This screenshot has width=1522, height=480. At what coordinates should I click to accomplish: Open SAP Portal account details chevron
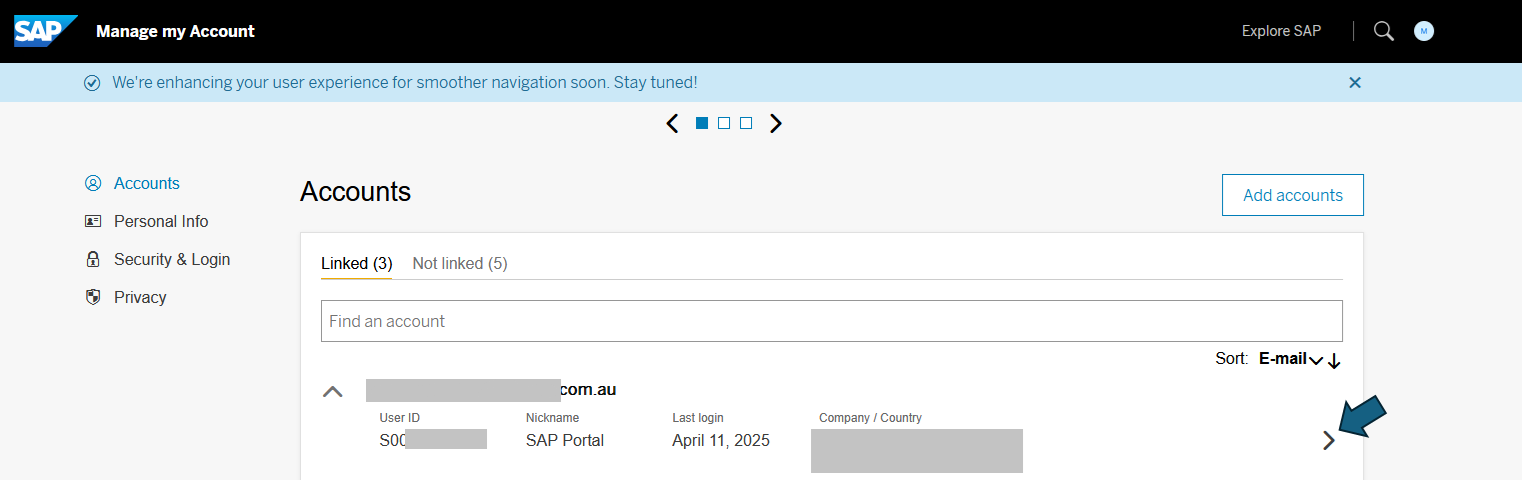pyautogui.click(x=1328, y=440)
